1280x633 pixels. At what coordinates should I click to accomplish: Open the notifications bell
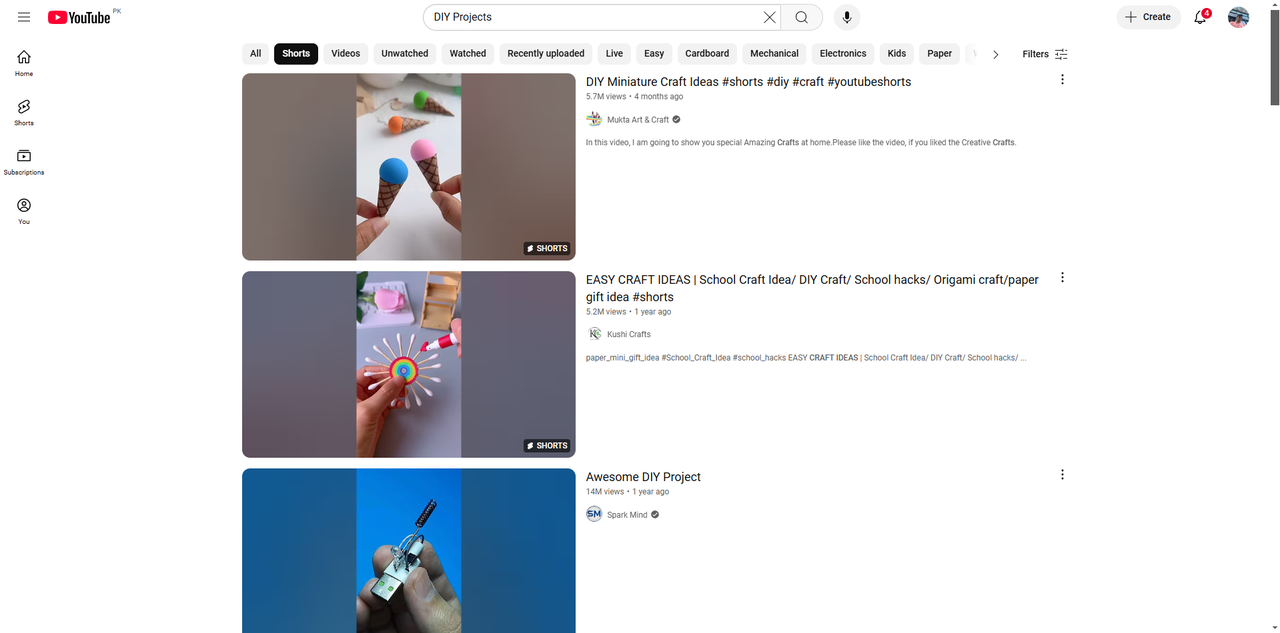pos(1201,17)
